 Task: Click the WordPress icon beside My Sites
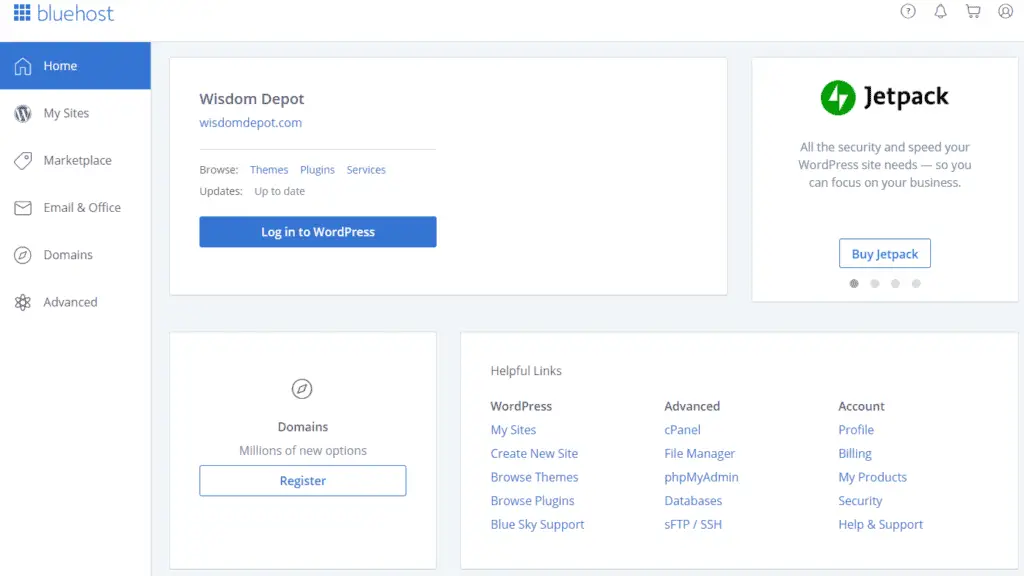click(23, 113)
